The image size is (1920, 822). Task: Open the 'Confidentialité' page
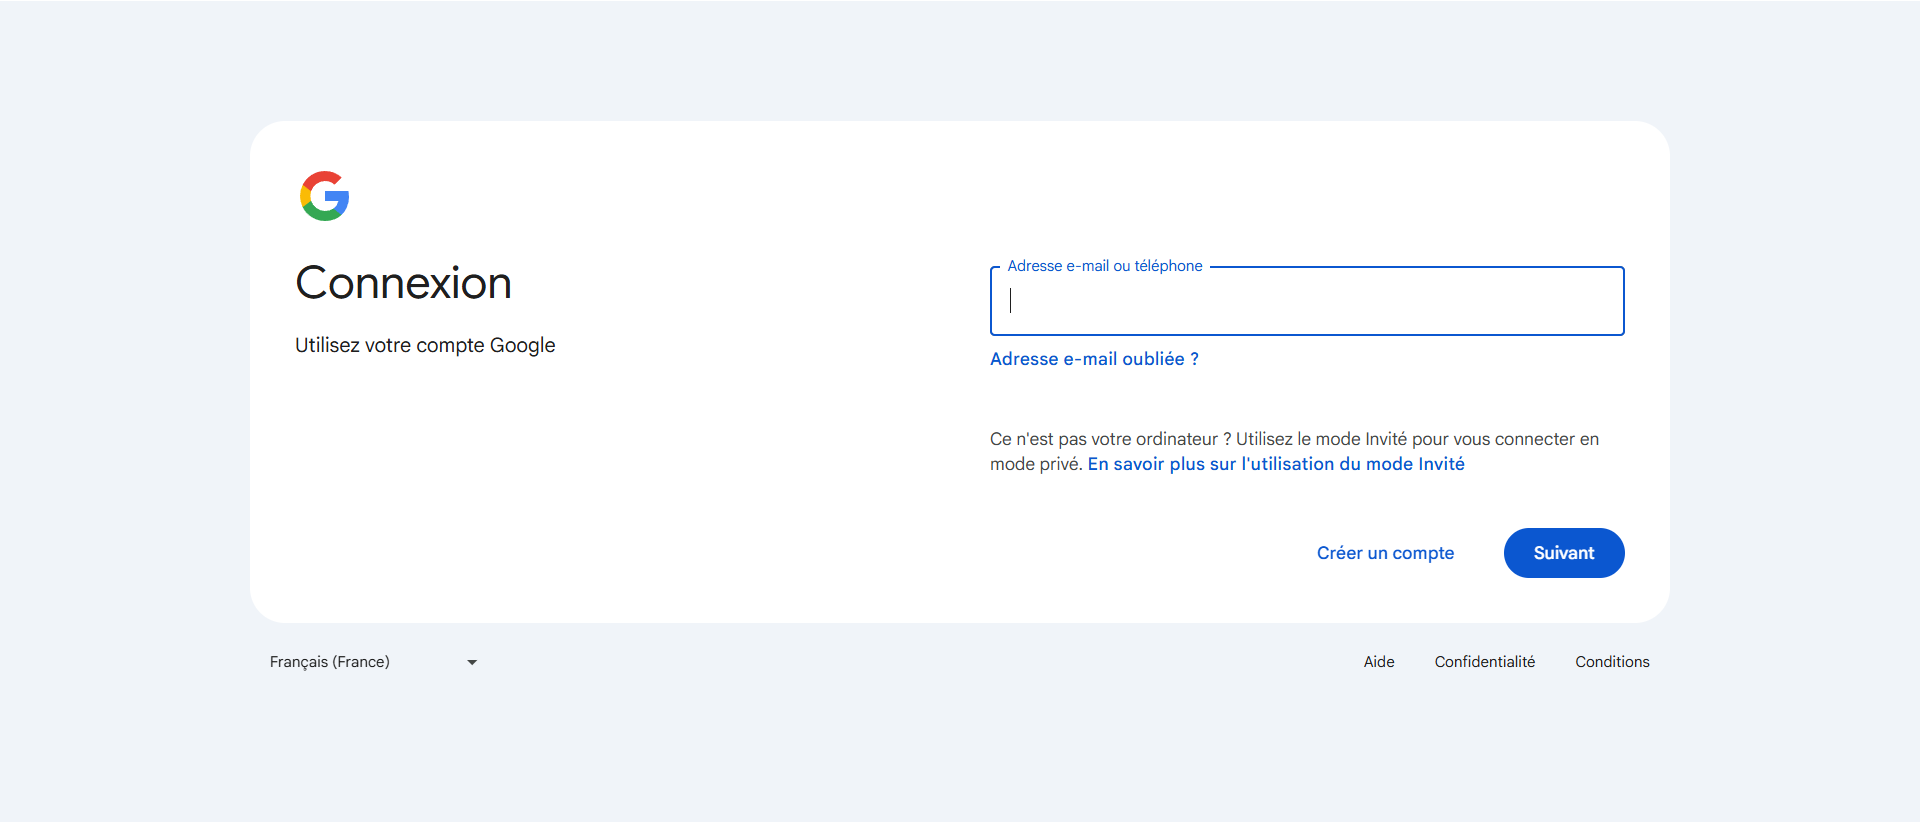click(x=1485, y=661)
